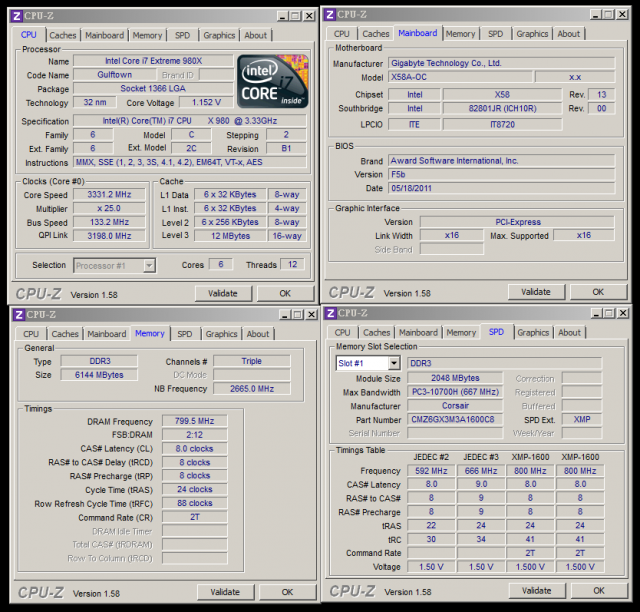Switch to the Caches tab in the SPD window
Image resolution: width=640 pixels, height=612 pixels.
377,333
